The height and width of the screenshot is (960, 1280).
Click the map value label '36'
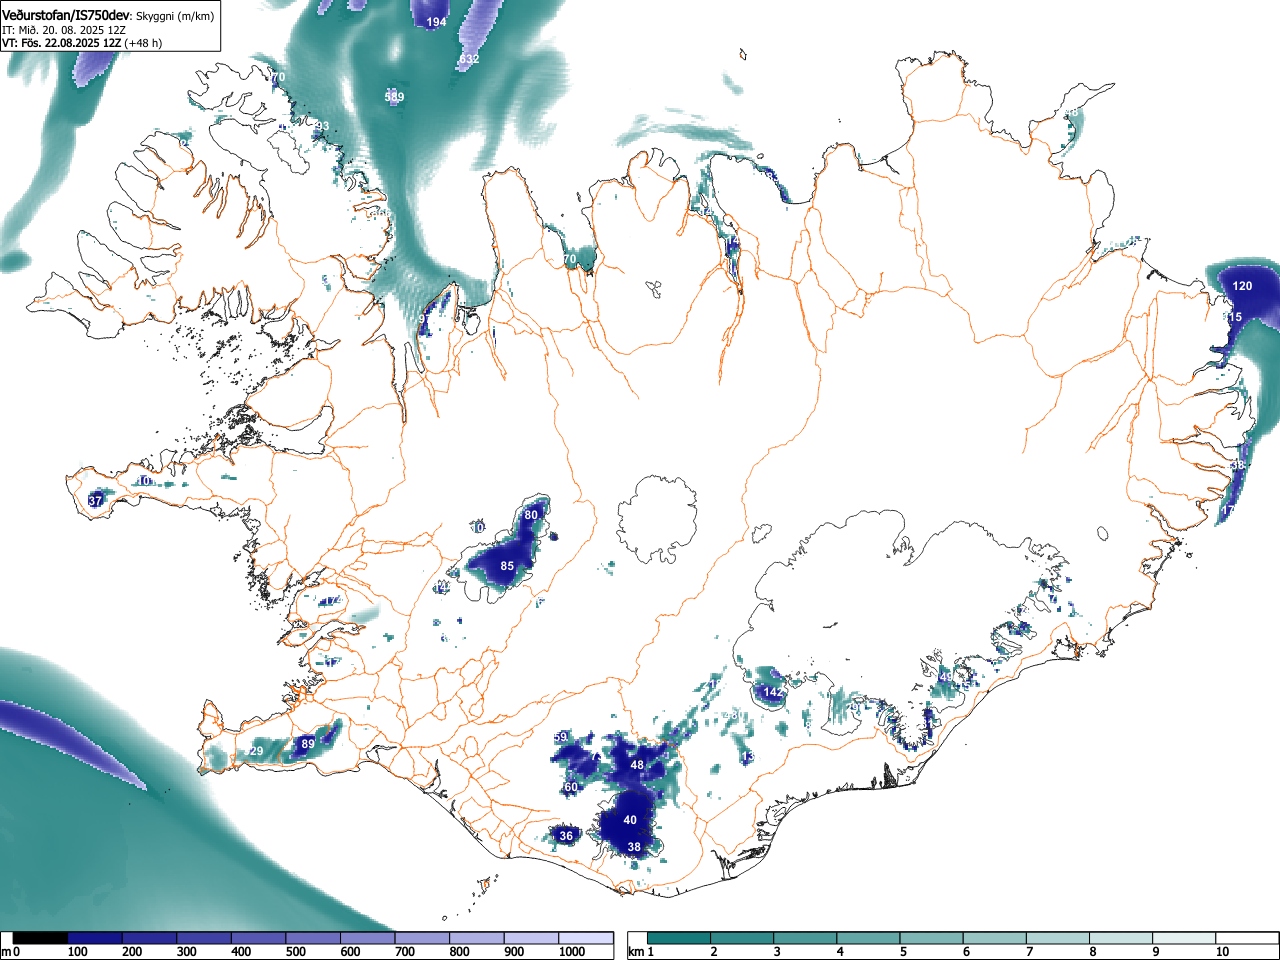point(566,836)
